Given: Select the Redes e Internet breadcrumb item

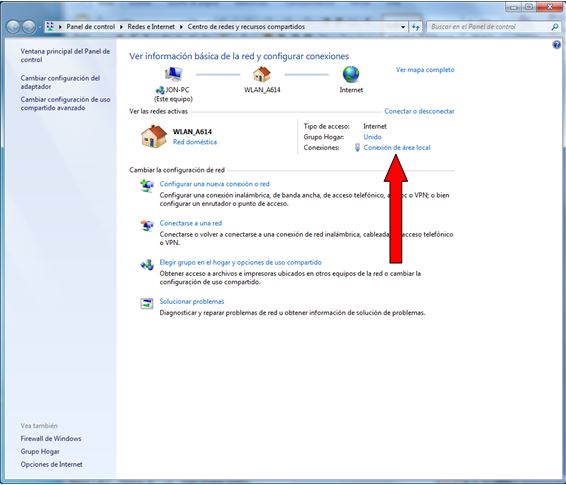Looking at the screenshot, I should tap(151, 27).
